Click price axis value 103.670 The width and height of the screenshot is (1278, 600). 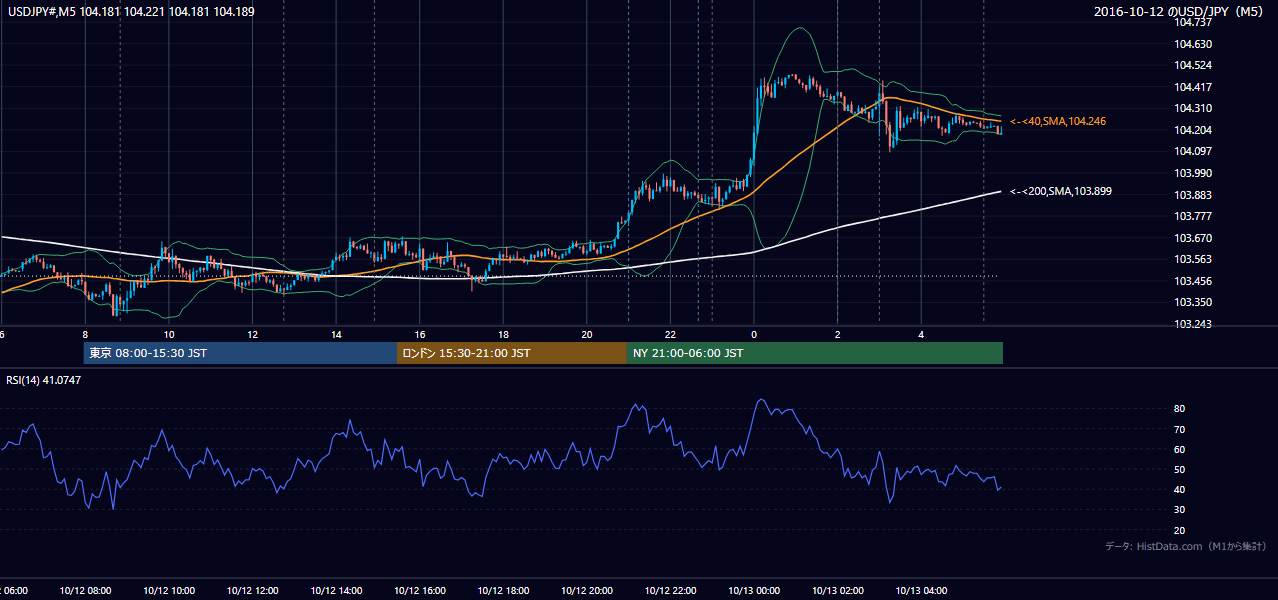(1193, 238)
